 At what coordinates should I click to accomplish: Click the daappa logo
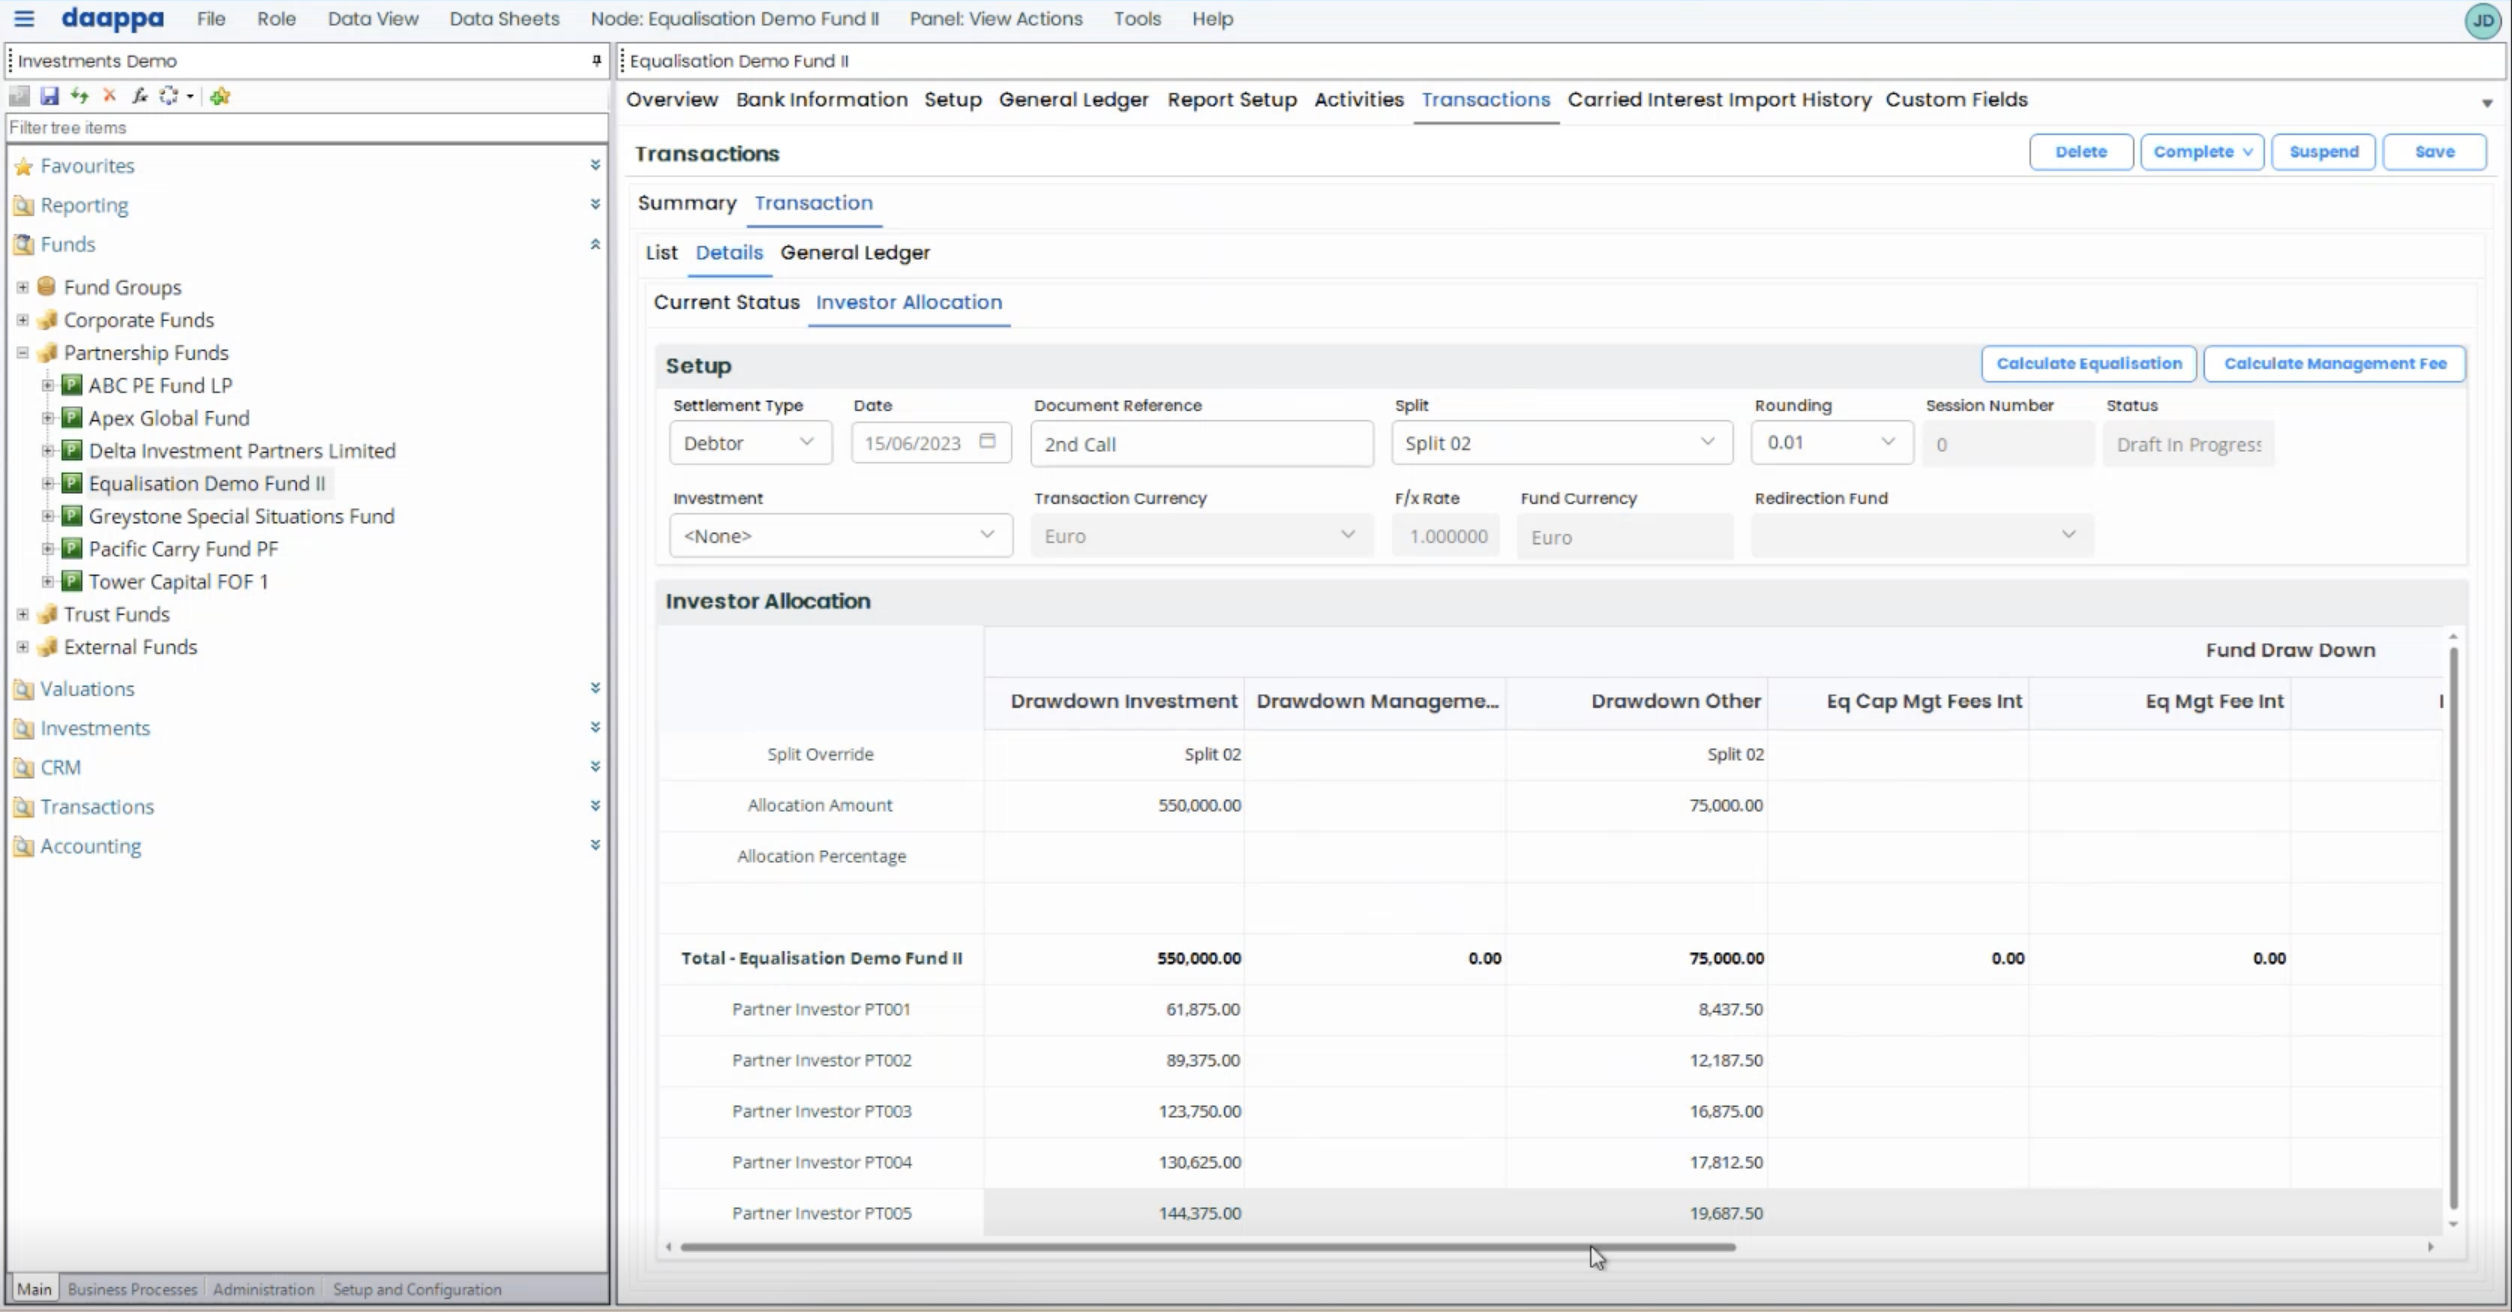tap(113, 19)
